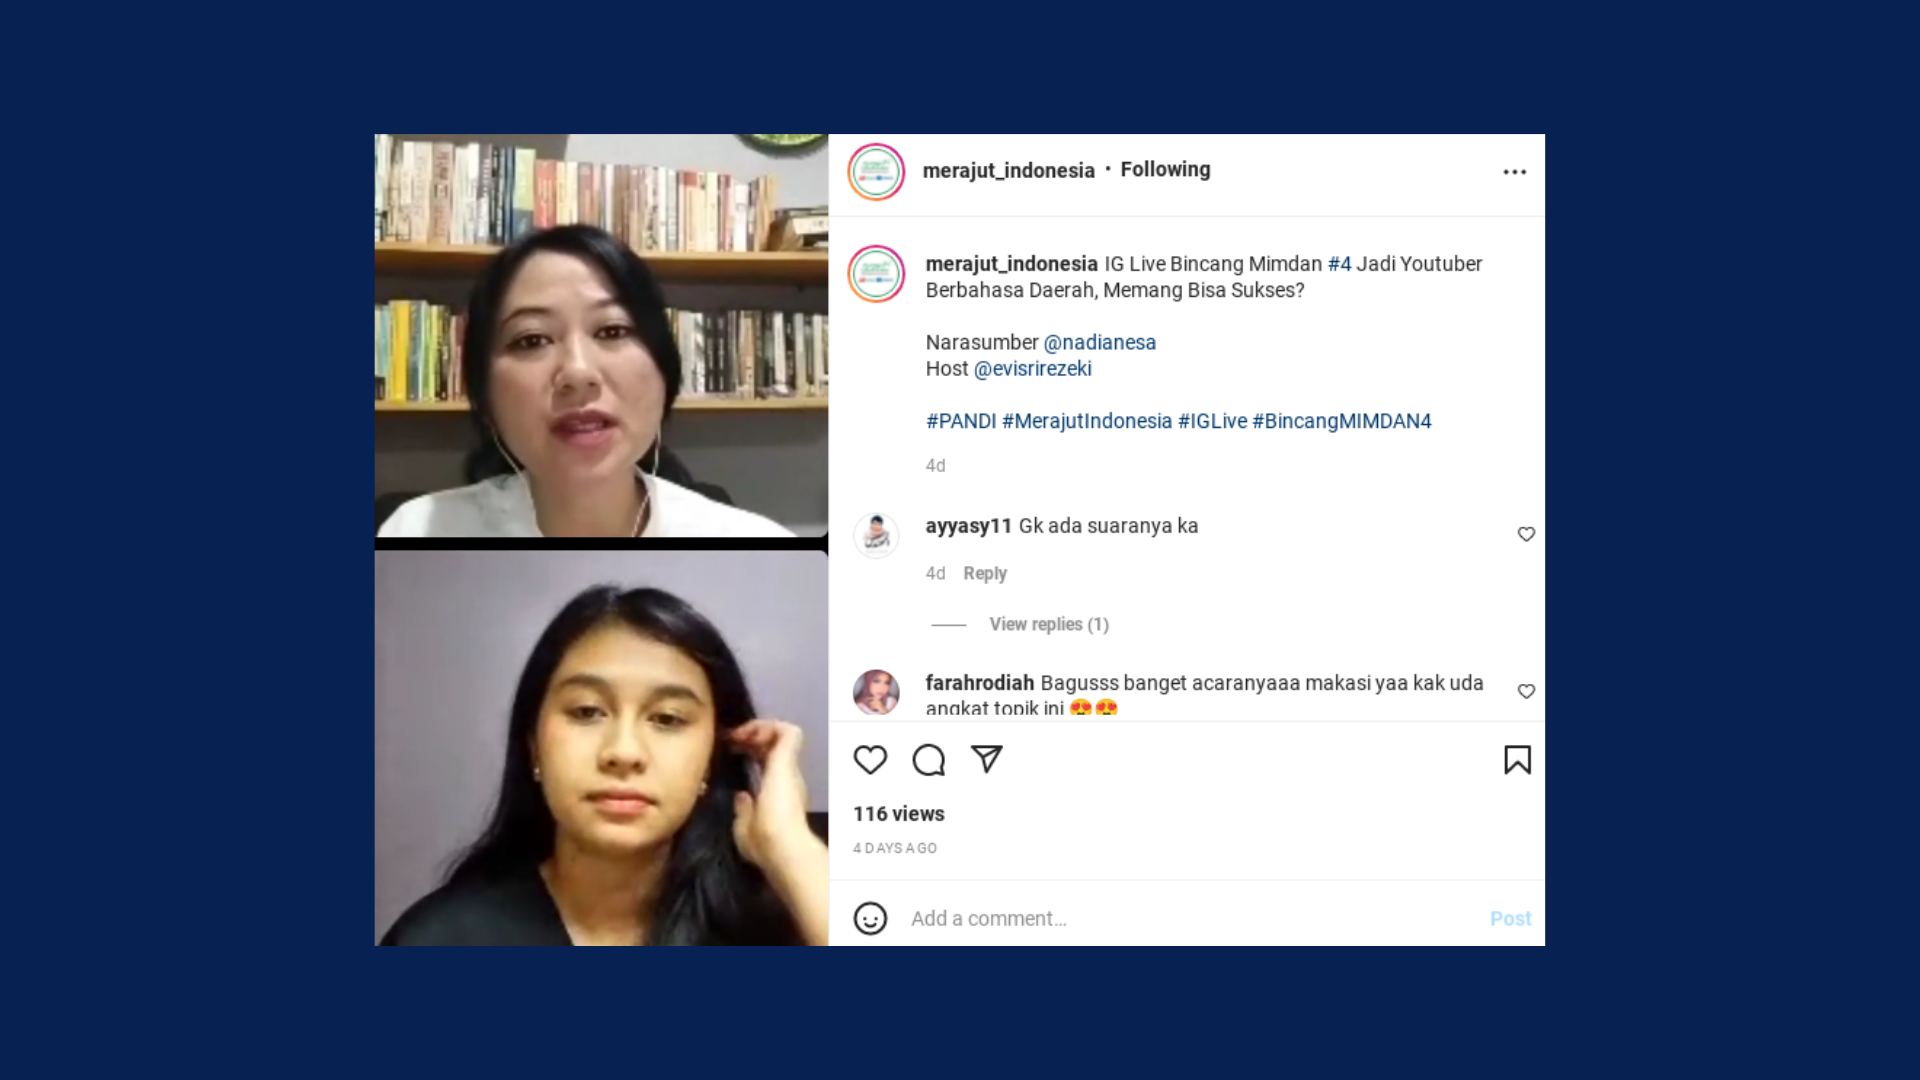The image size is (1920, 1080).
Task: Like farahrodiah's comment
Action: [1526, 691]
